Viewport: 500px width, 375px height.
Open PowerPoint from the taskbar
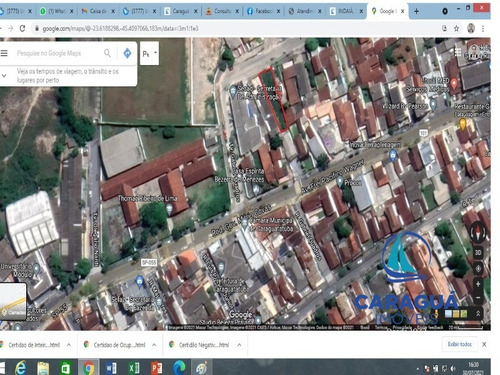point(156,368)
